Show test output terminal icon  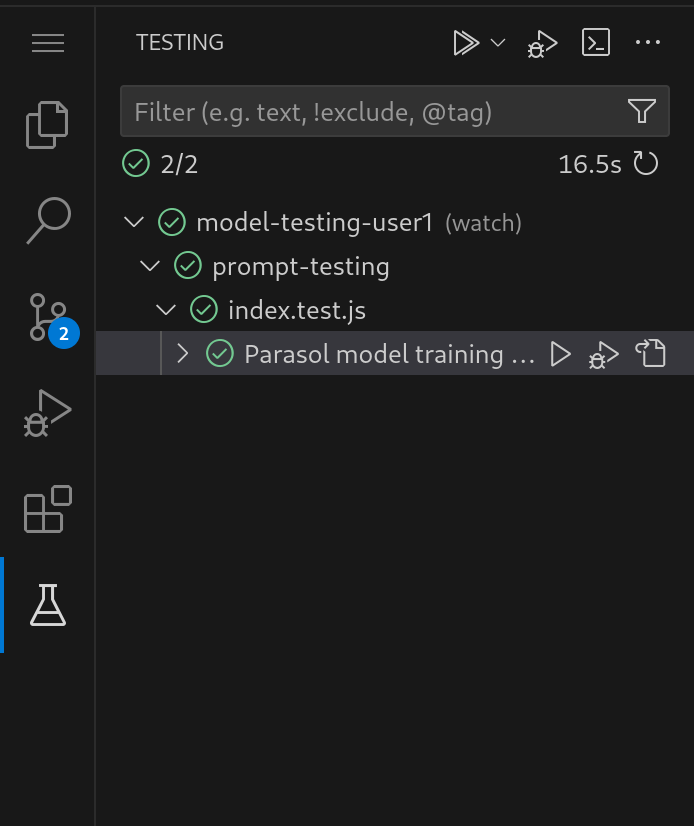[x=596, y=43]
